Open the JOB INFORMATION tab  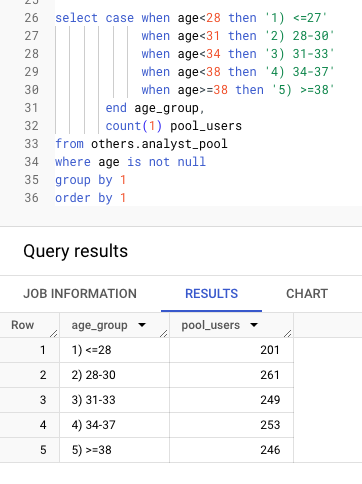coord(80,294)
